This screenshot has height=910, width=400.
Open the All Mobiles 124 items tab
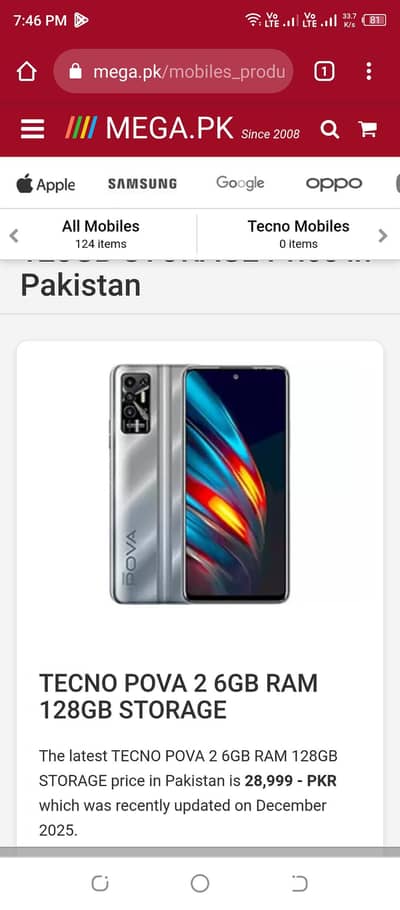coord(101,234)
